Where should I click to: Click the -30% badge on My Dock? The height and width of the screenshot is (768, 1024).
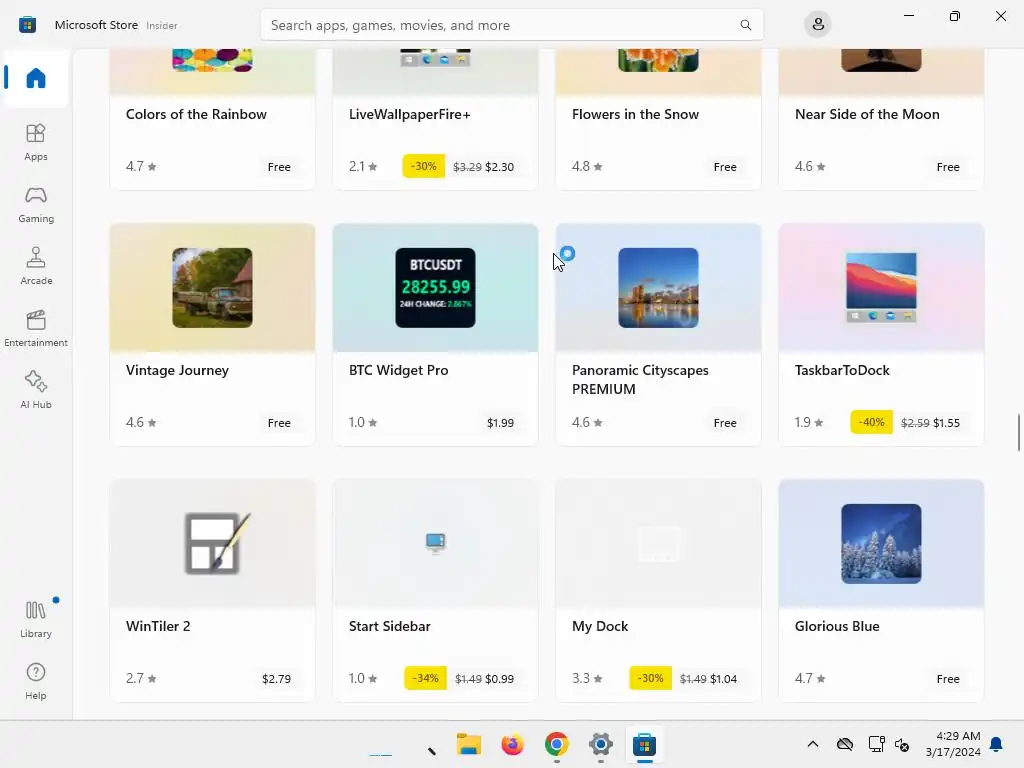650,679
